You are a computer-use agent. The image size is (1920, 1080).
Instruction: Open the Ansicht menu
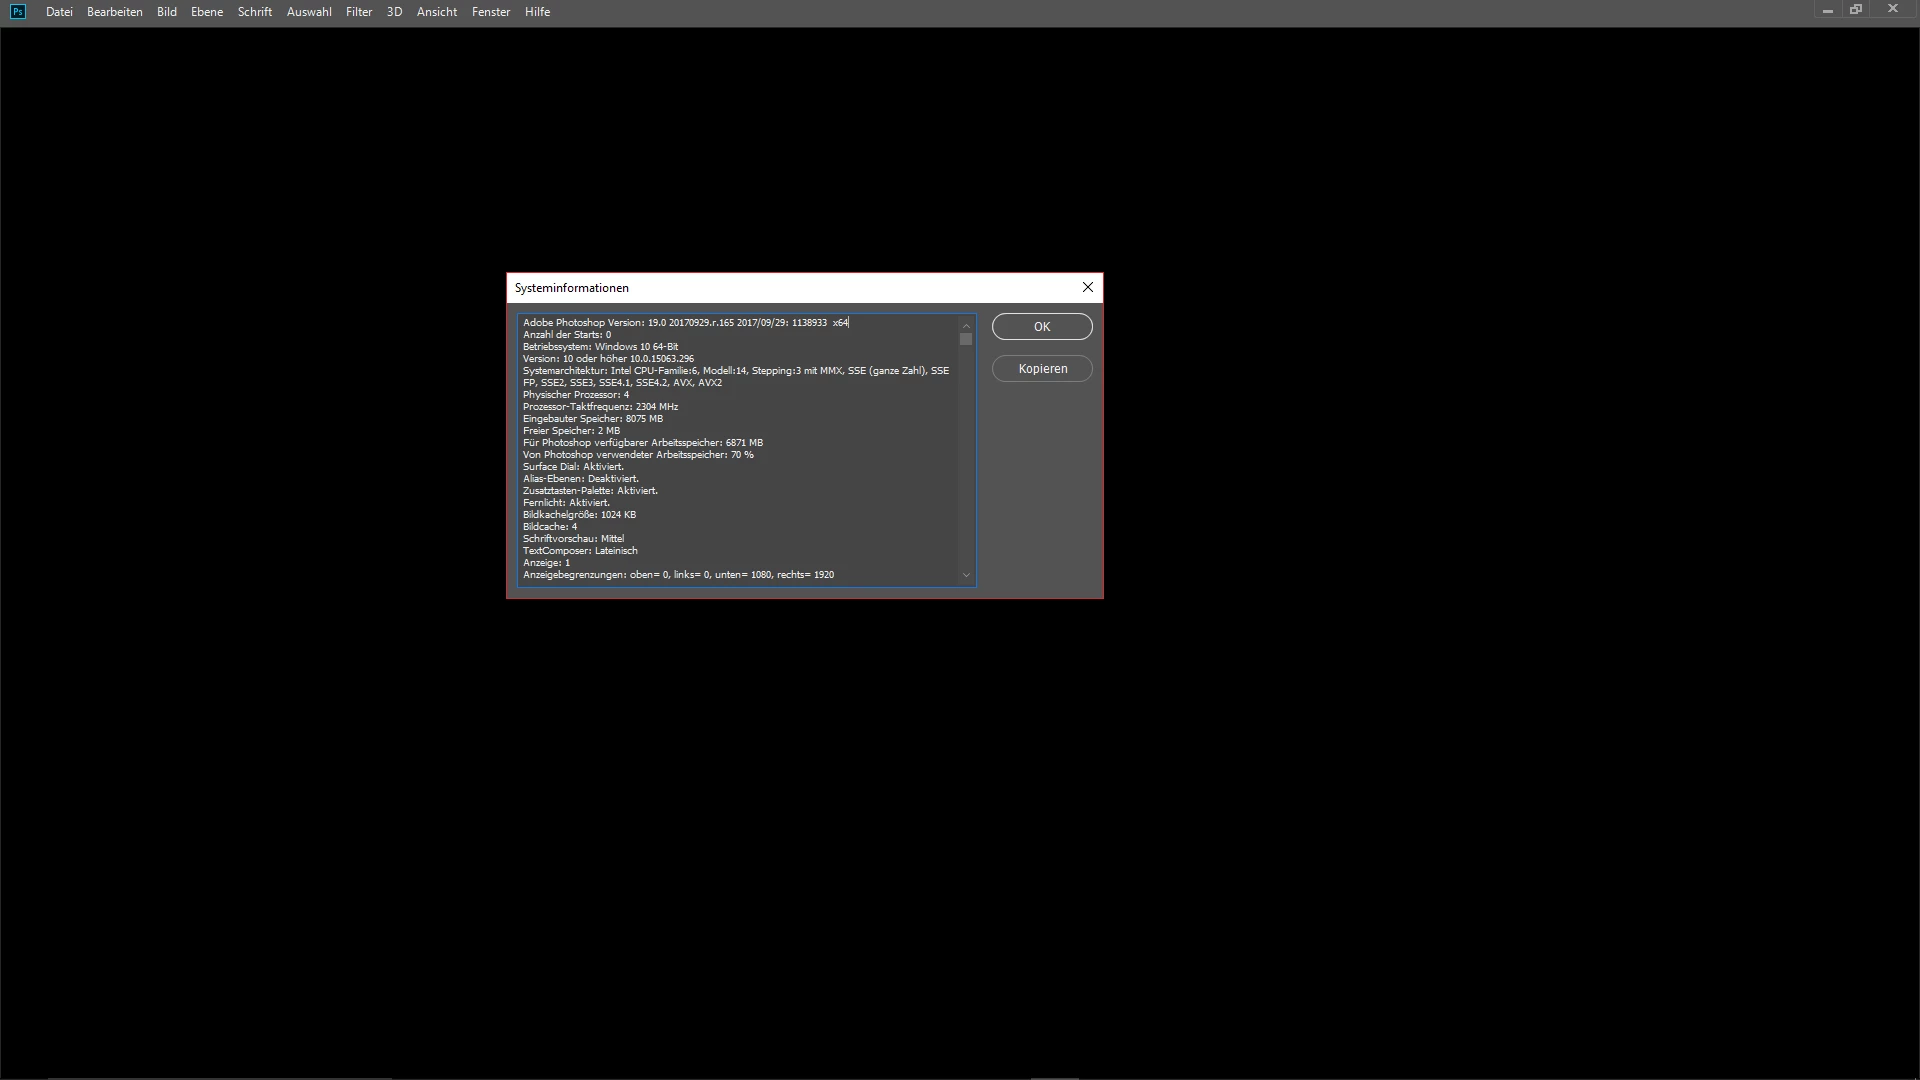coord(437,12)
